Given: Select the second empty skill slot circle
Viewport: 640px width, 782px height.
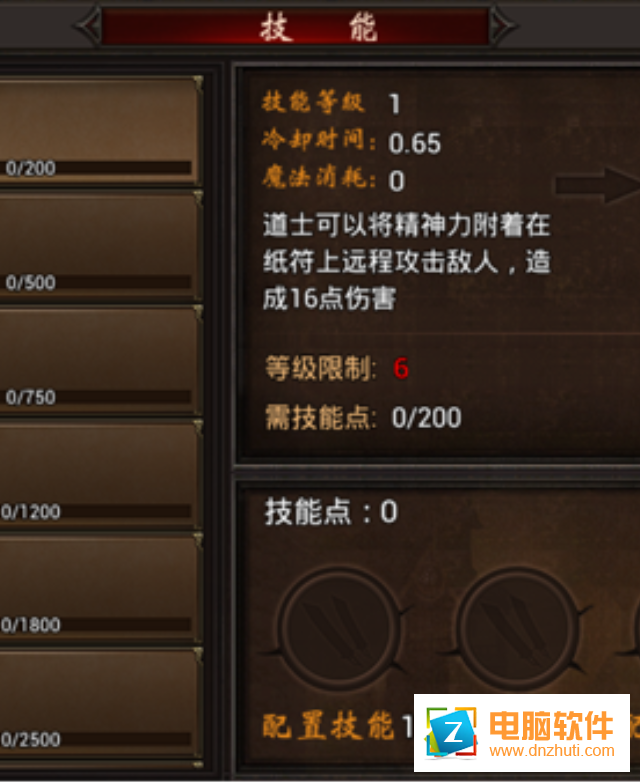Looking at the screenshot, I should pos(518,629).
